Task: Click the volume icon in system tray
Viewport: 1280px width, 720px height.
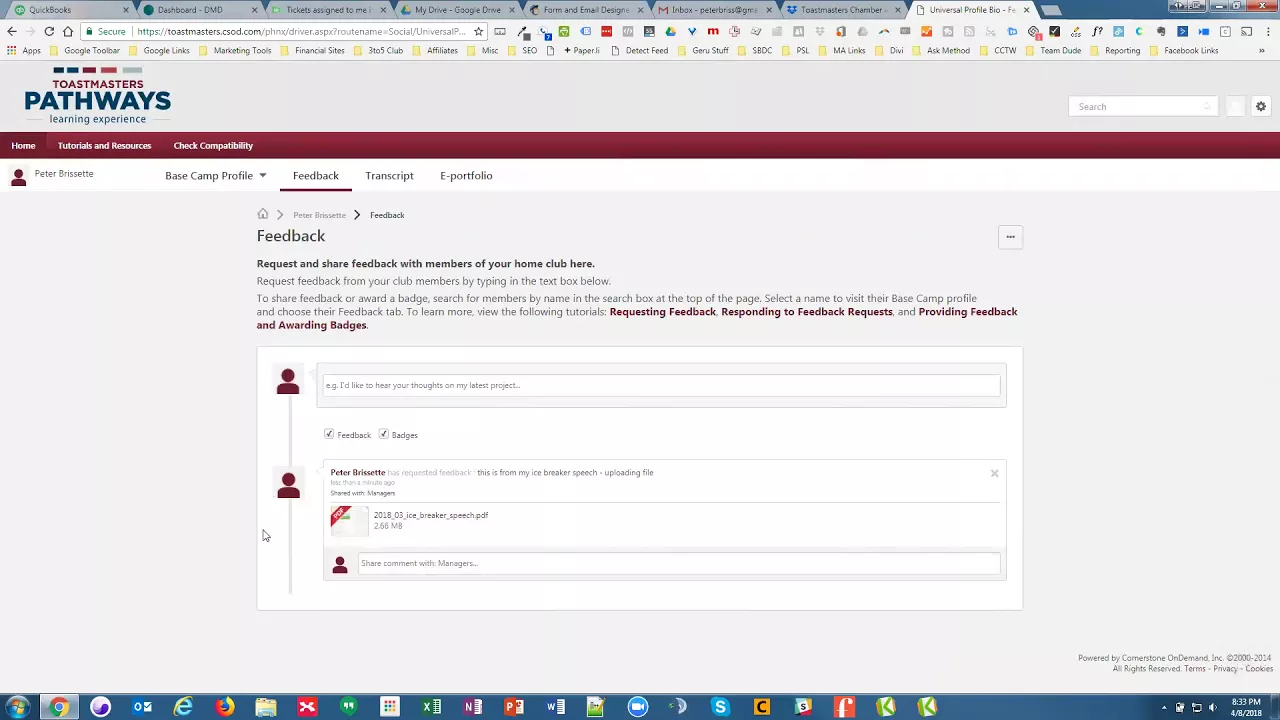Action: pos(1213,708)
